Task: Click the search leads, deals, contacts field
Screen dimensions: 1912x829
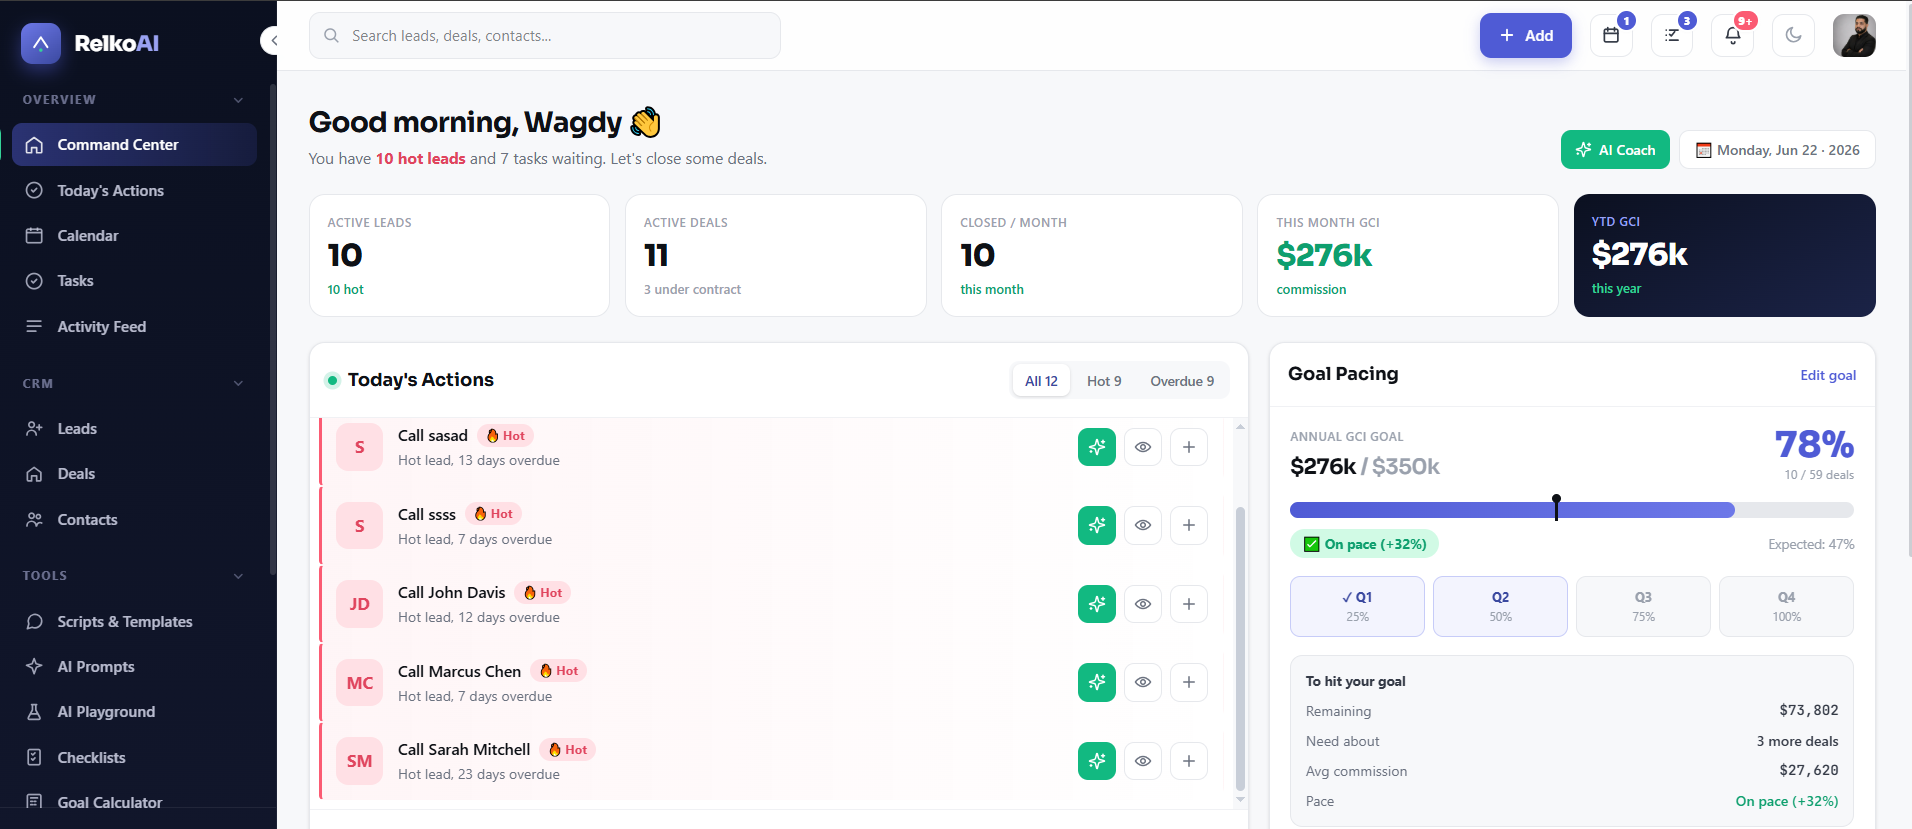Action: pyautogui.click(x=545, y=36)
